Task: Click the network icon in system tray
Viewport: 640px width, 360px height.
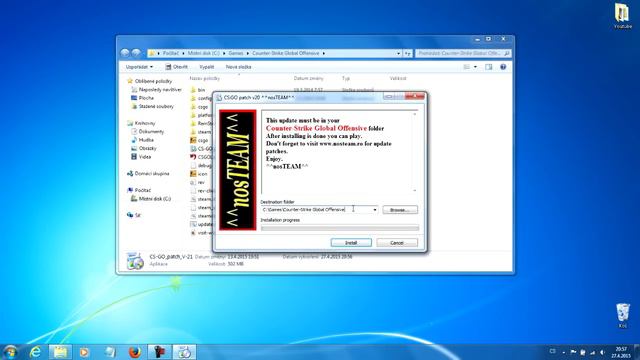Action: coord(592,352)
